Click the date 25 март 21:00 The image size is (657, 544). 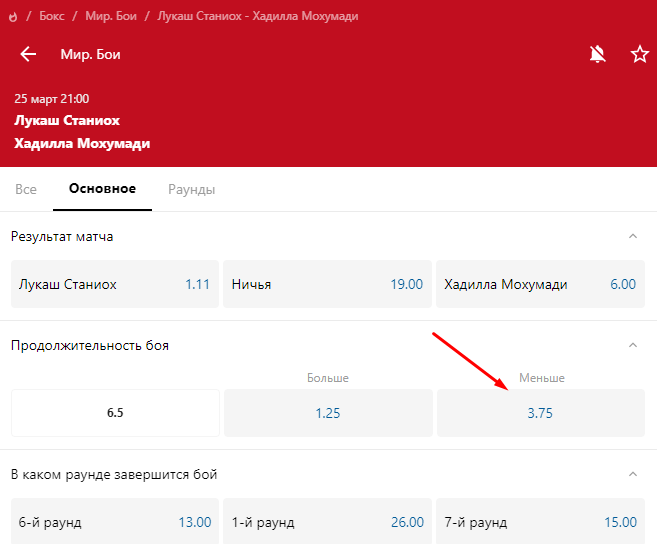pyautogui.click(x=52, y=99)
